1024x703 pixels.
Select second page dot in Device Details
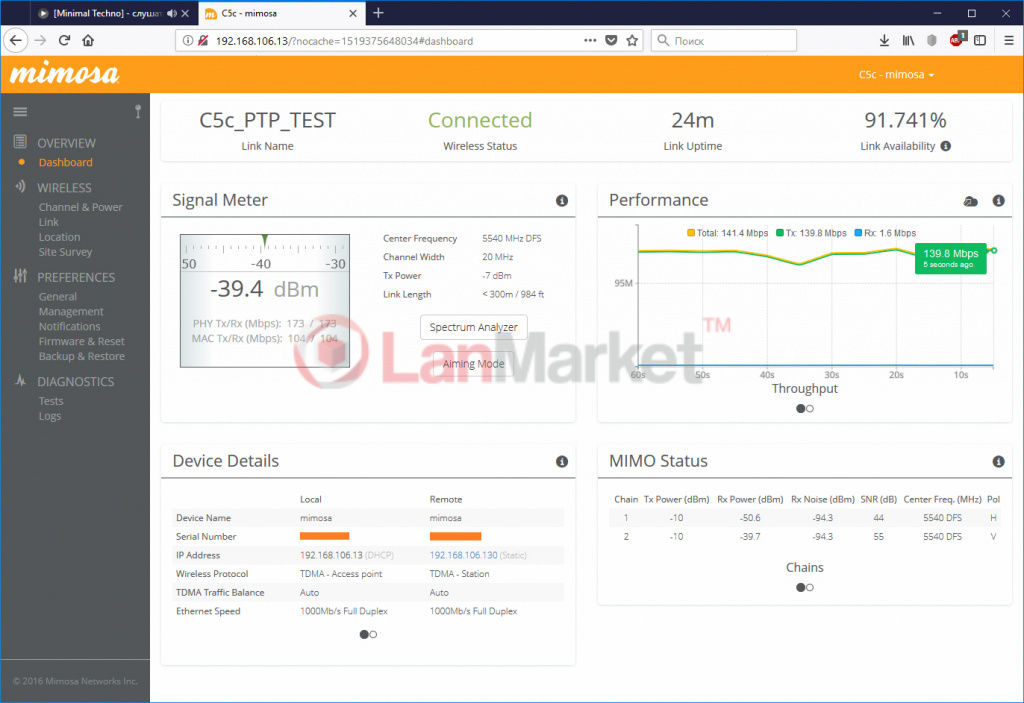pyautogui.click(x=373, y=634)
